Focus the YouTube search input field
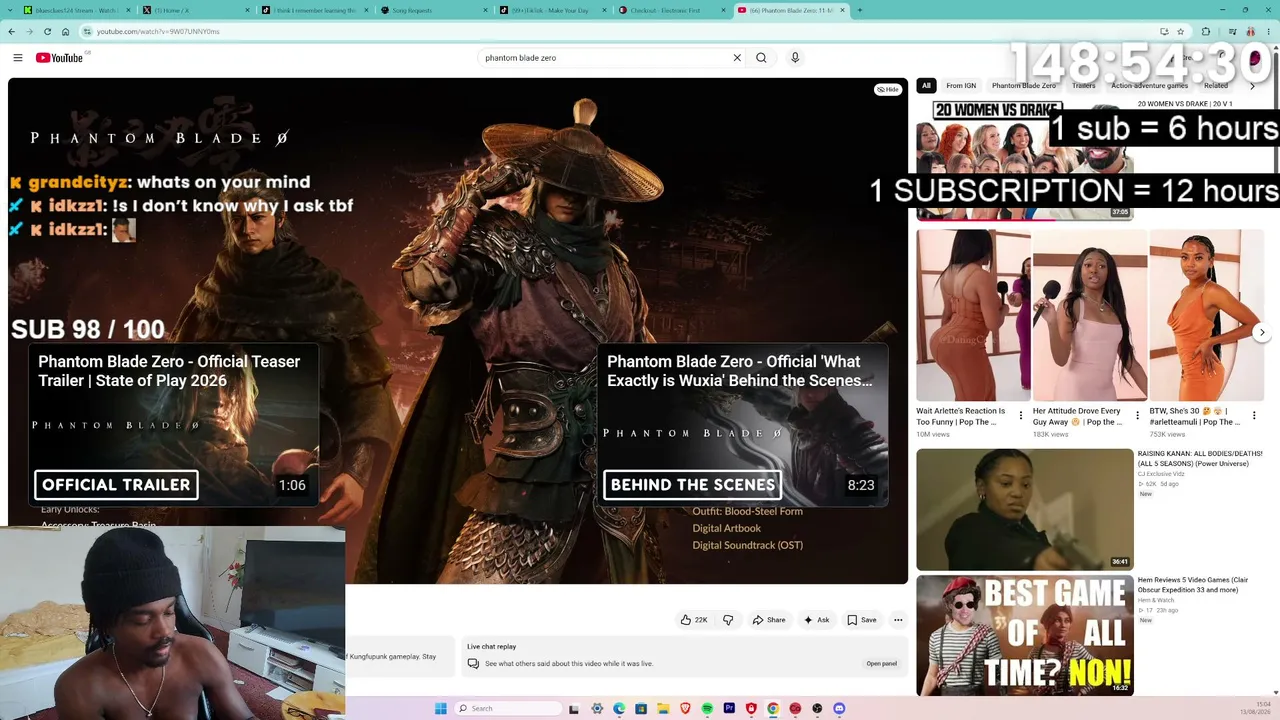This screenshot has height=720, width=1280. click(x=605, y=58)
